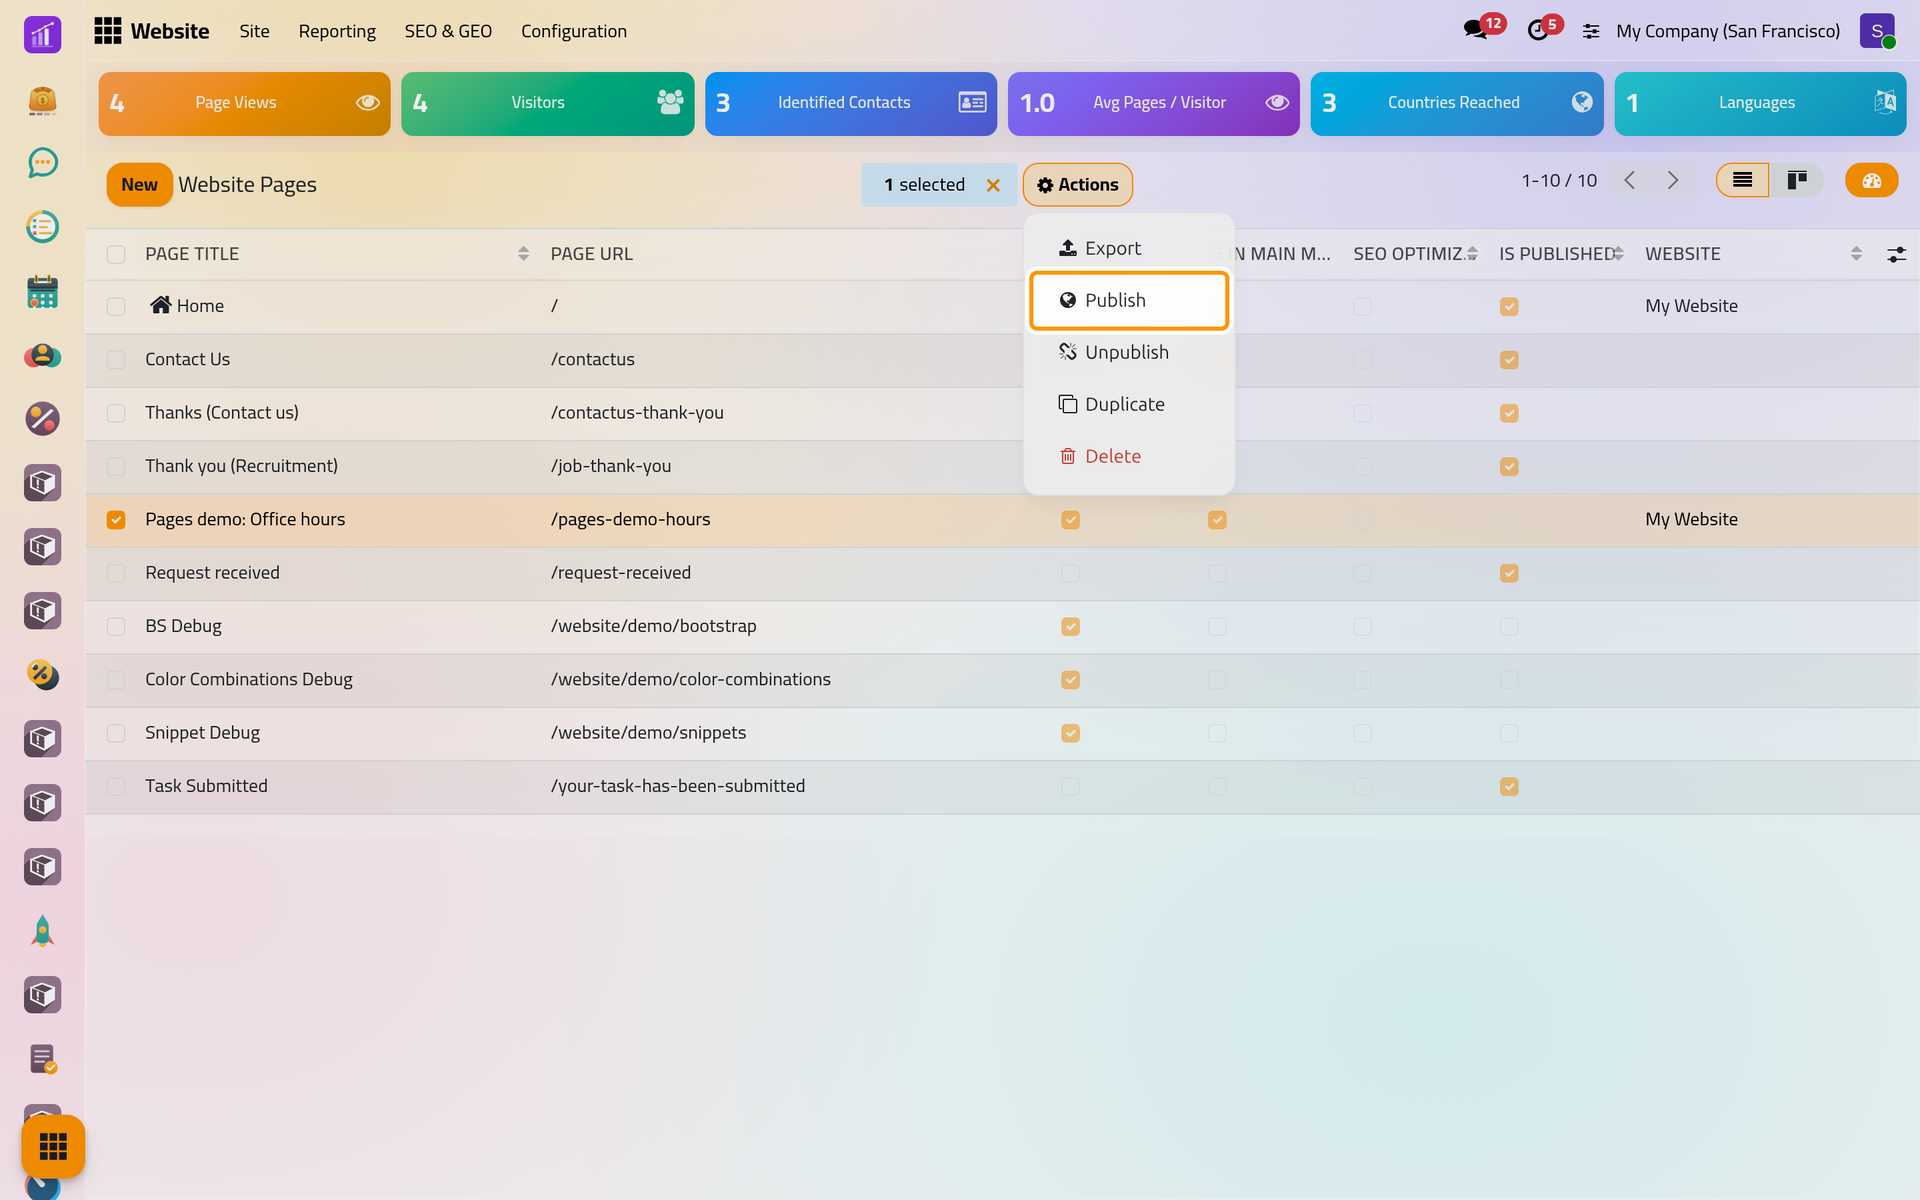Viewport: 1920px width, 1200px height.
Task: Open the contacts app sidebar icon
Action: (x=42, y=355)
